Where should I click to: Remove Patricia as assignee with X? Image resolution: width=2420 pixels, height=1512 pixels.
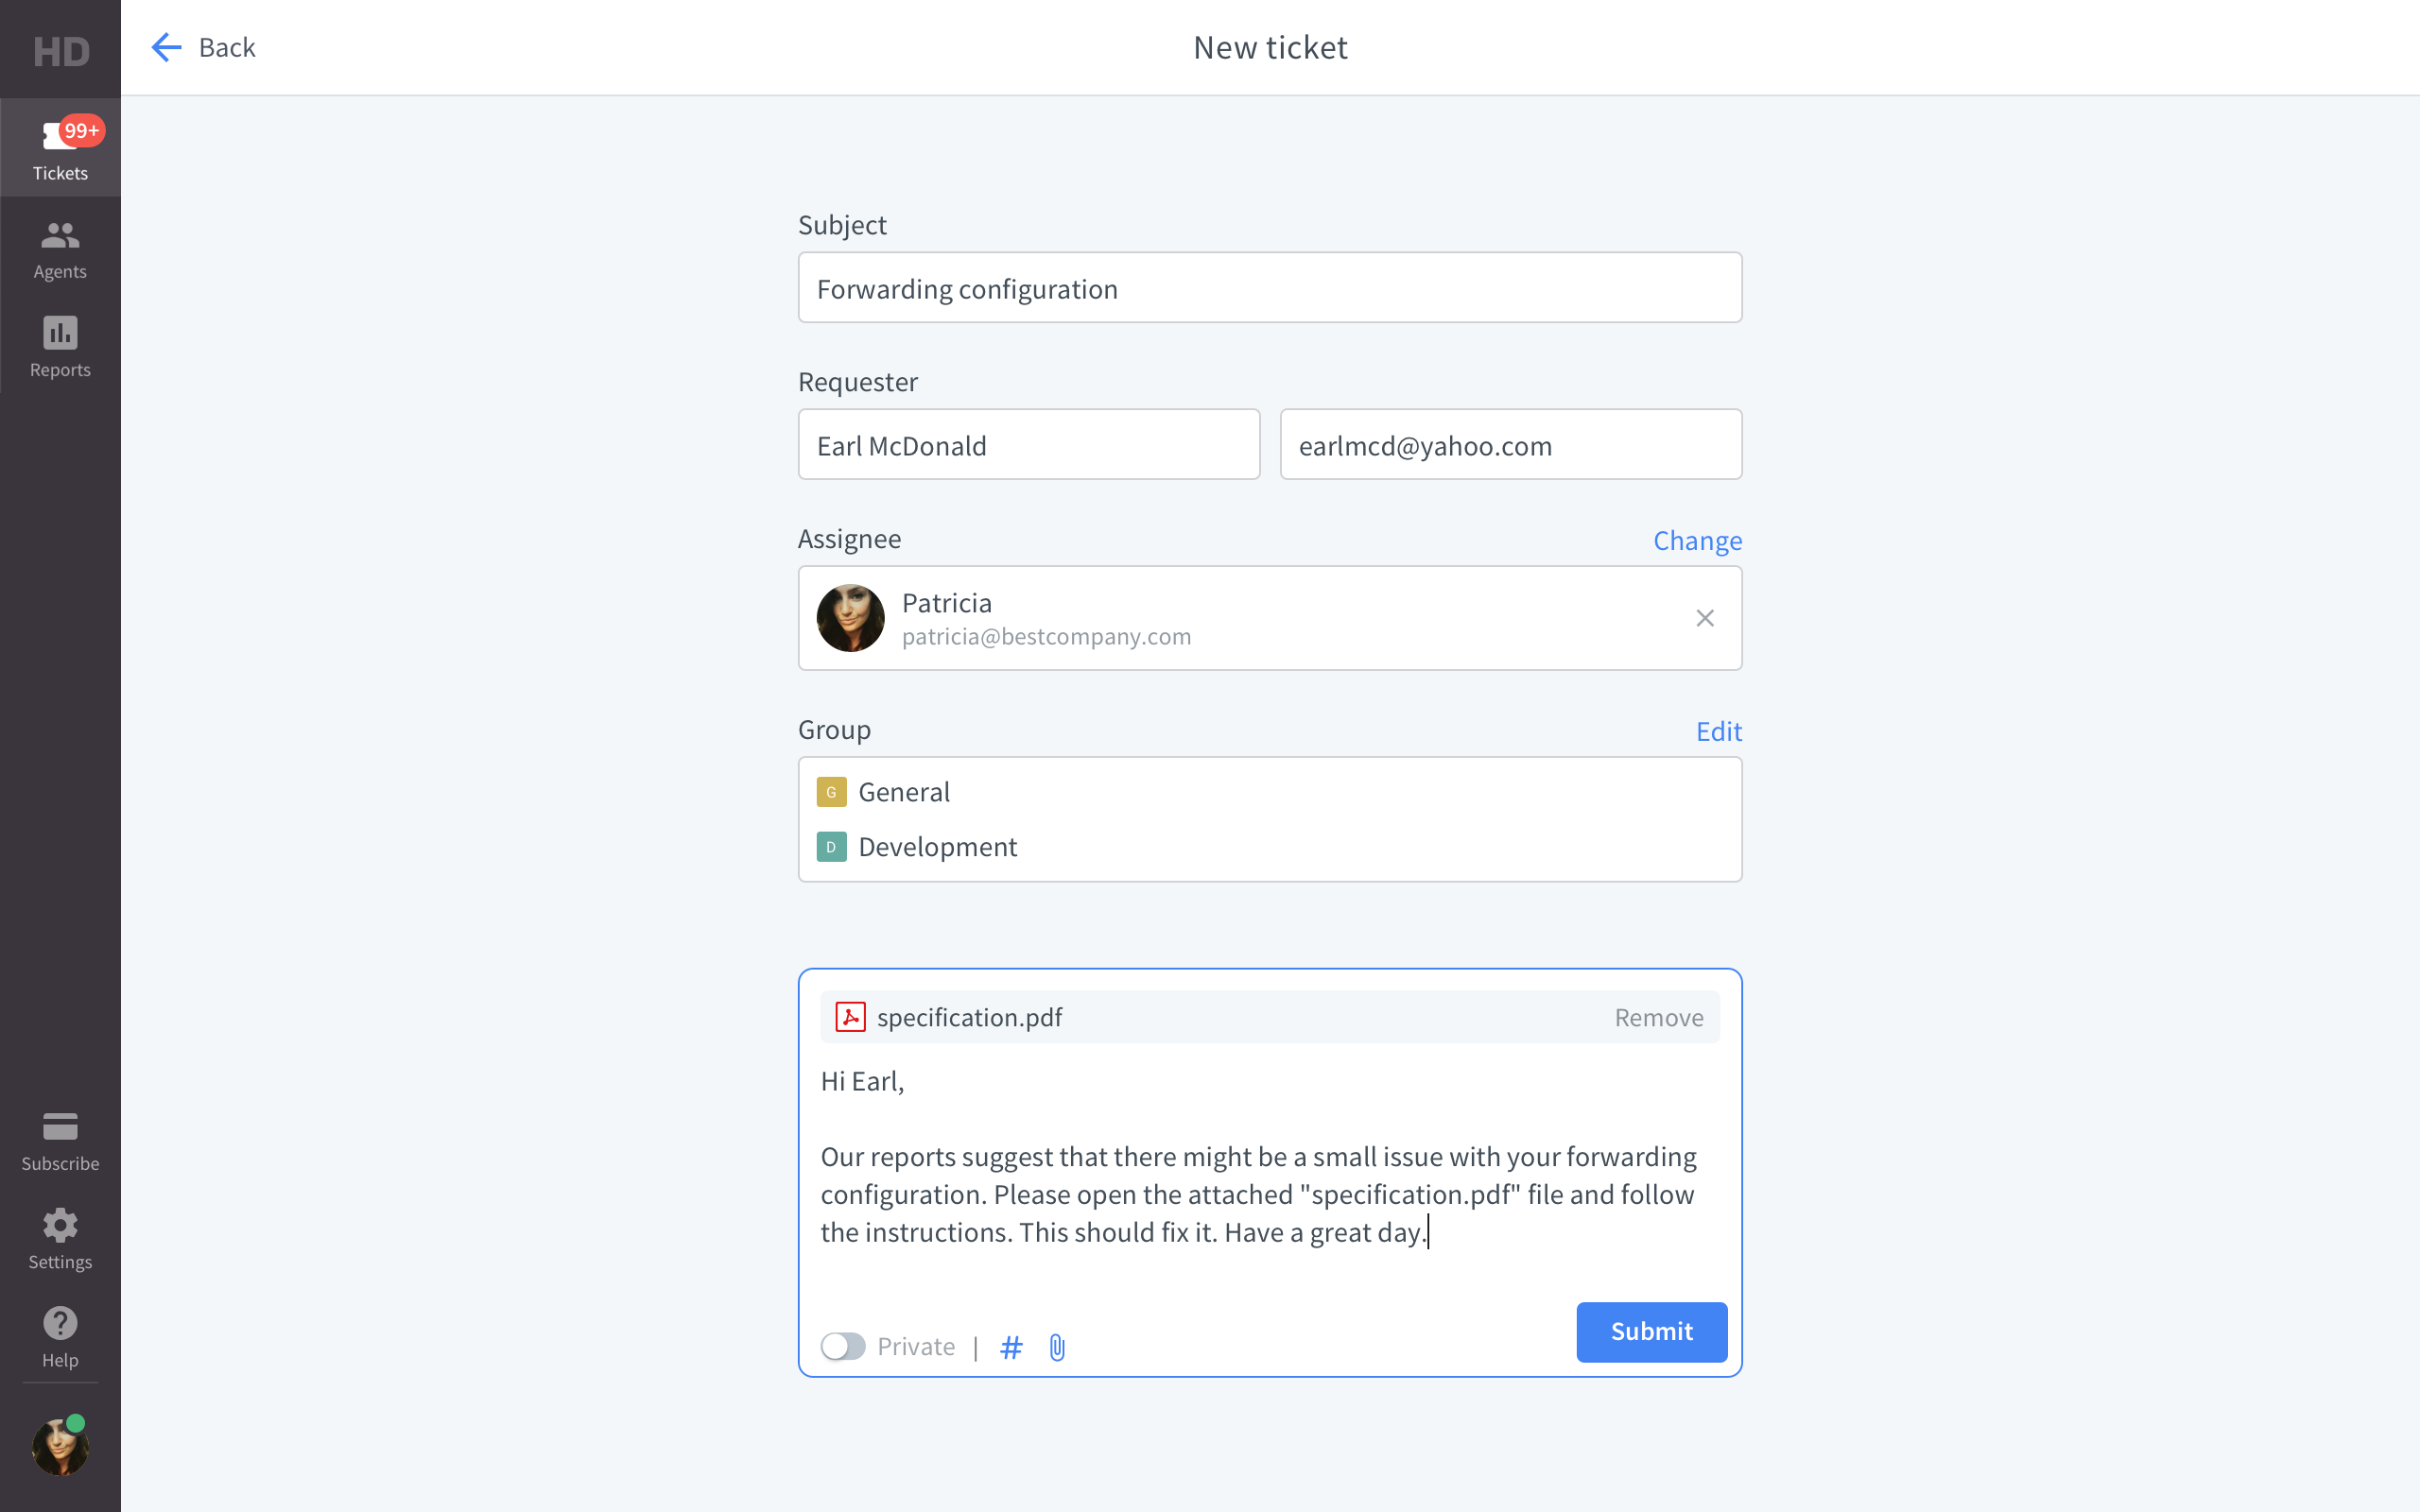[x=1705, y=618]
